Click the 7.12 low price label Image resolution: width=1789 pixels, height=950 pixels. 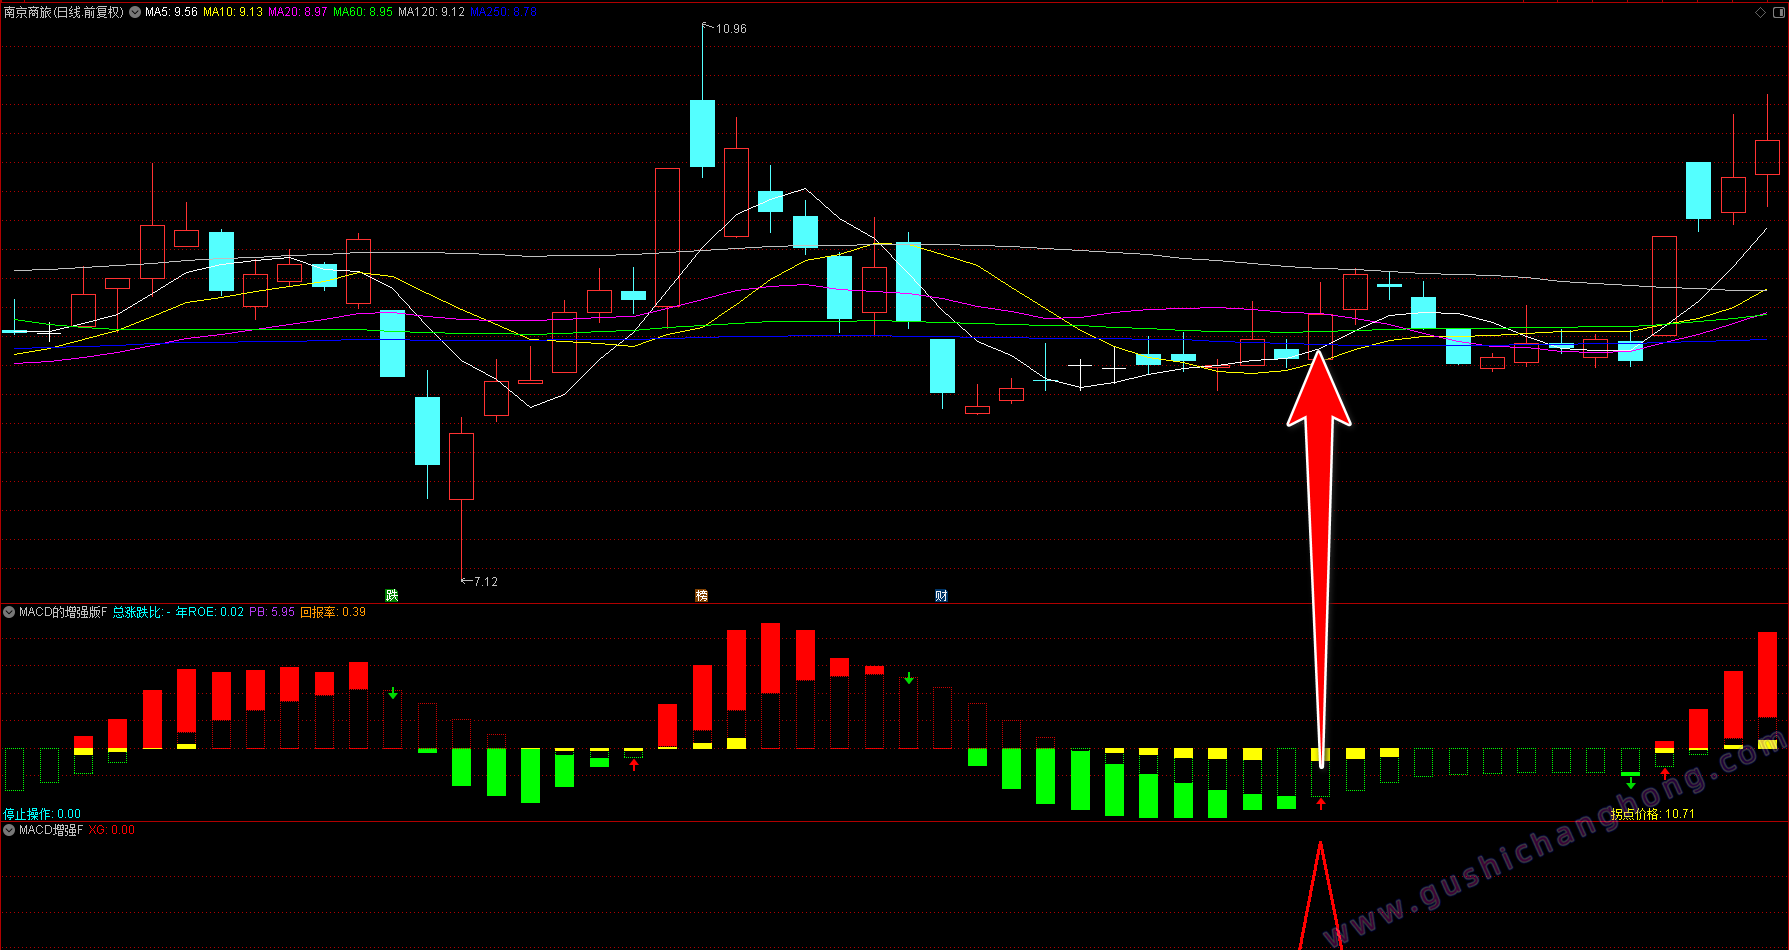tap(485, 581)
